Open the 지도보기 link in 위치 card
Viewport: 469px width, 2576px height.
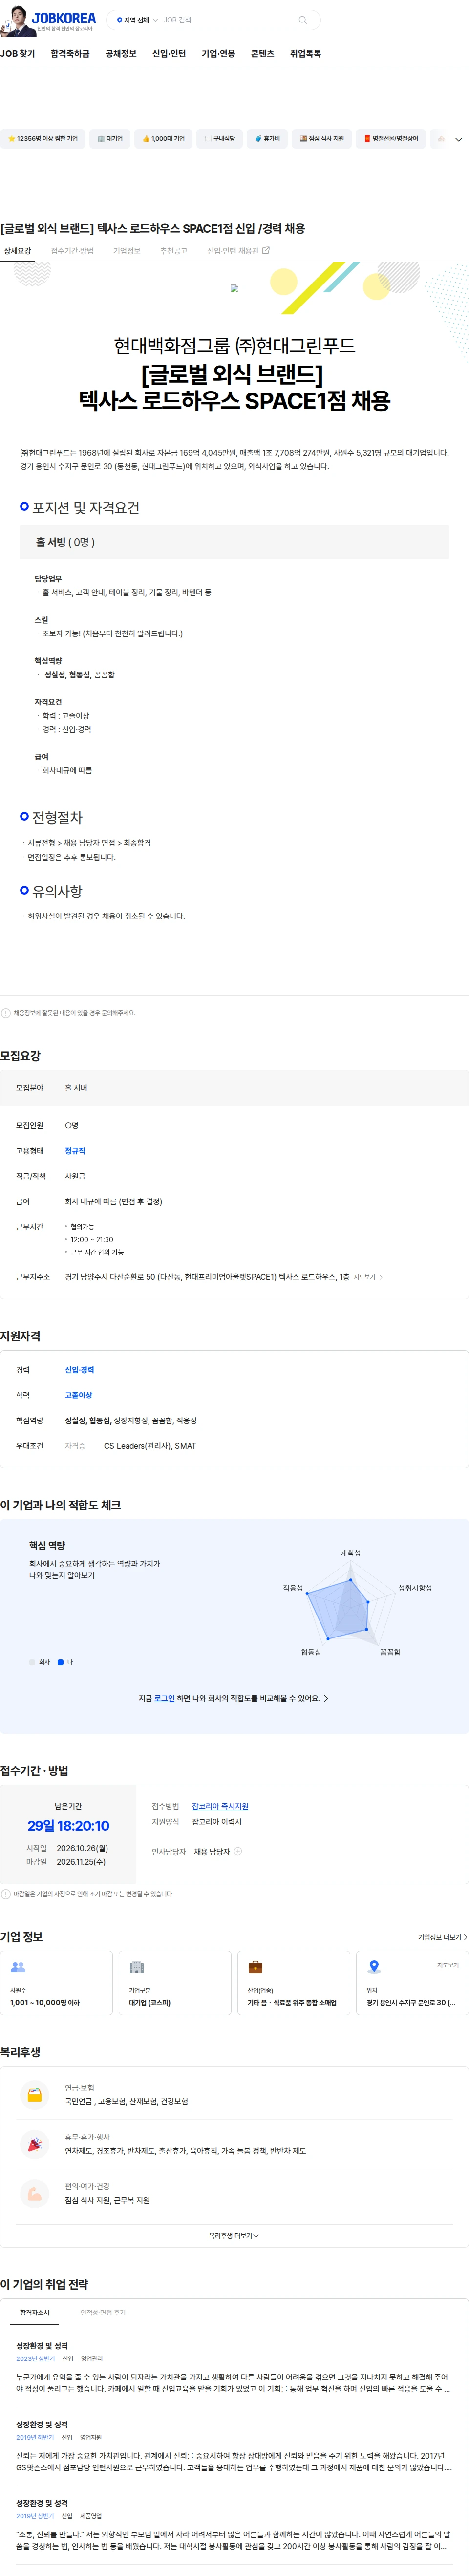pyautogui.click(x=448, y=1965)
